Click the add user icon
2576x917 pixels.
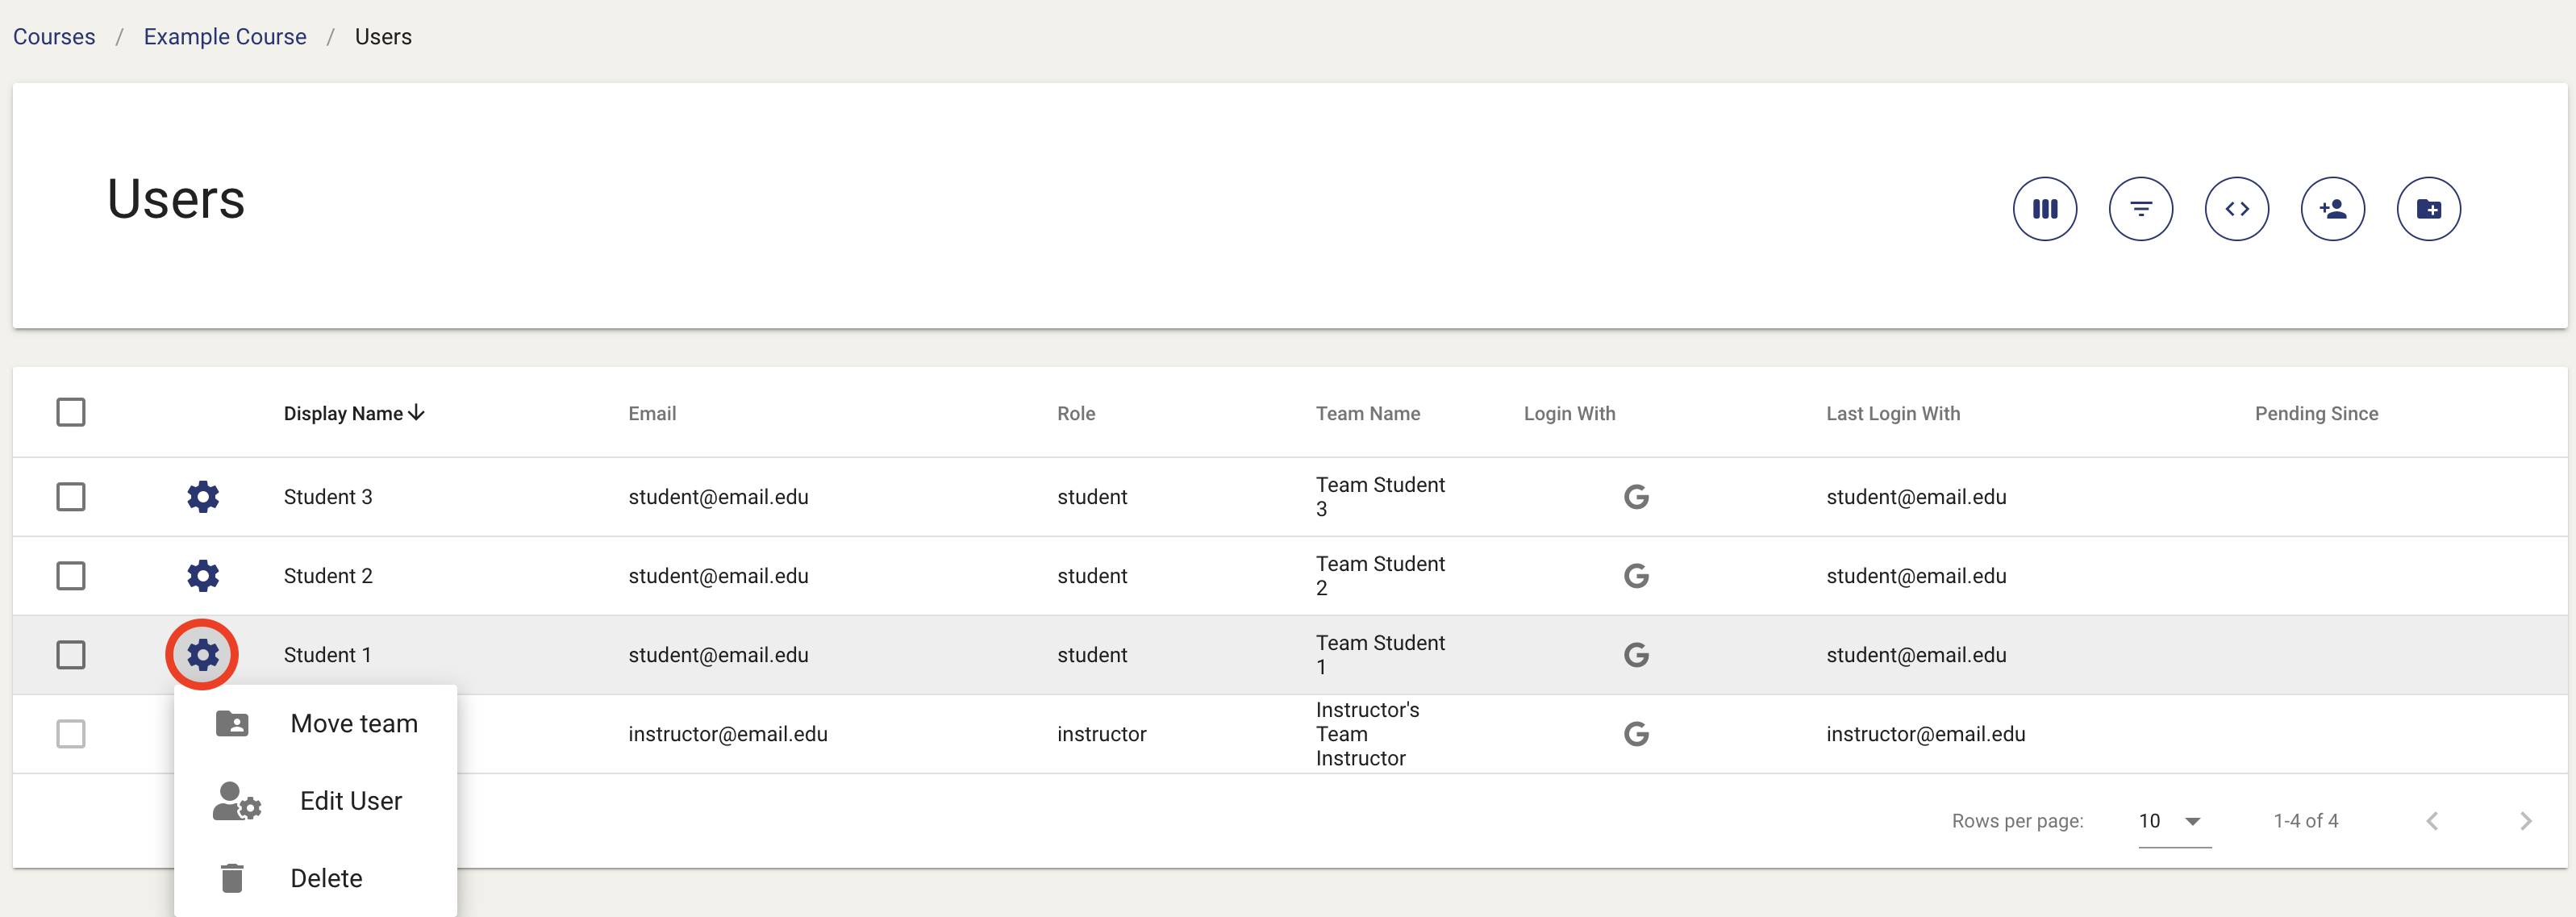click(2333, 208)
